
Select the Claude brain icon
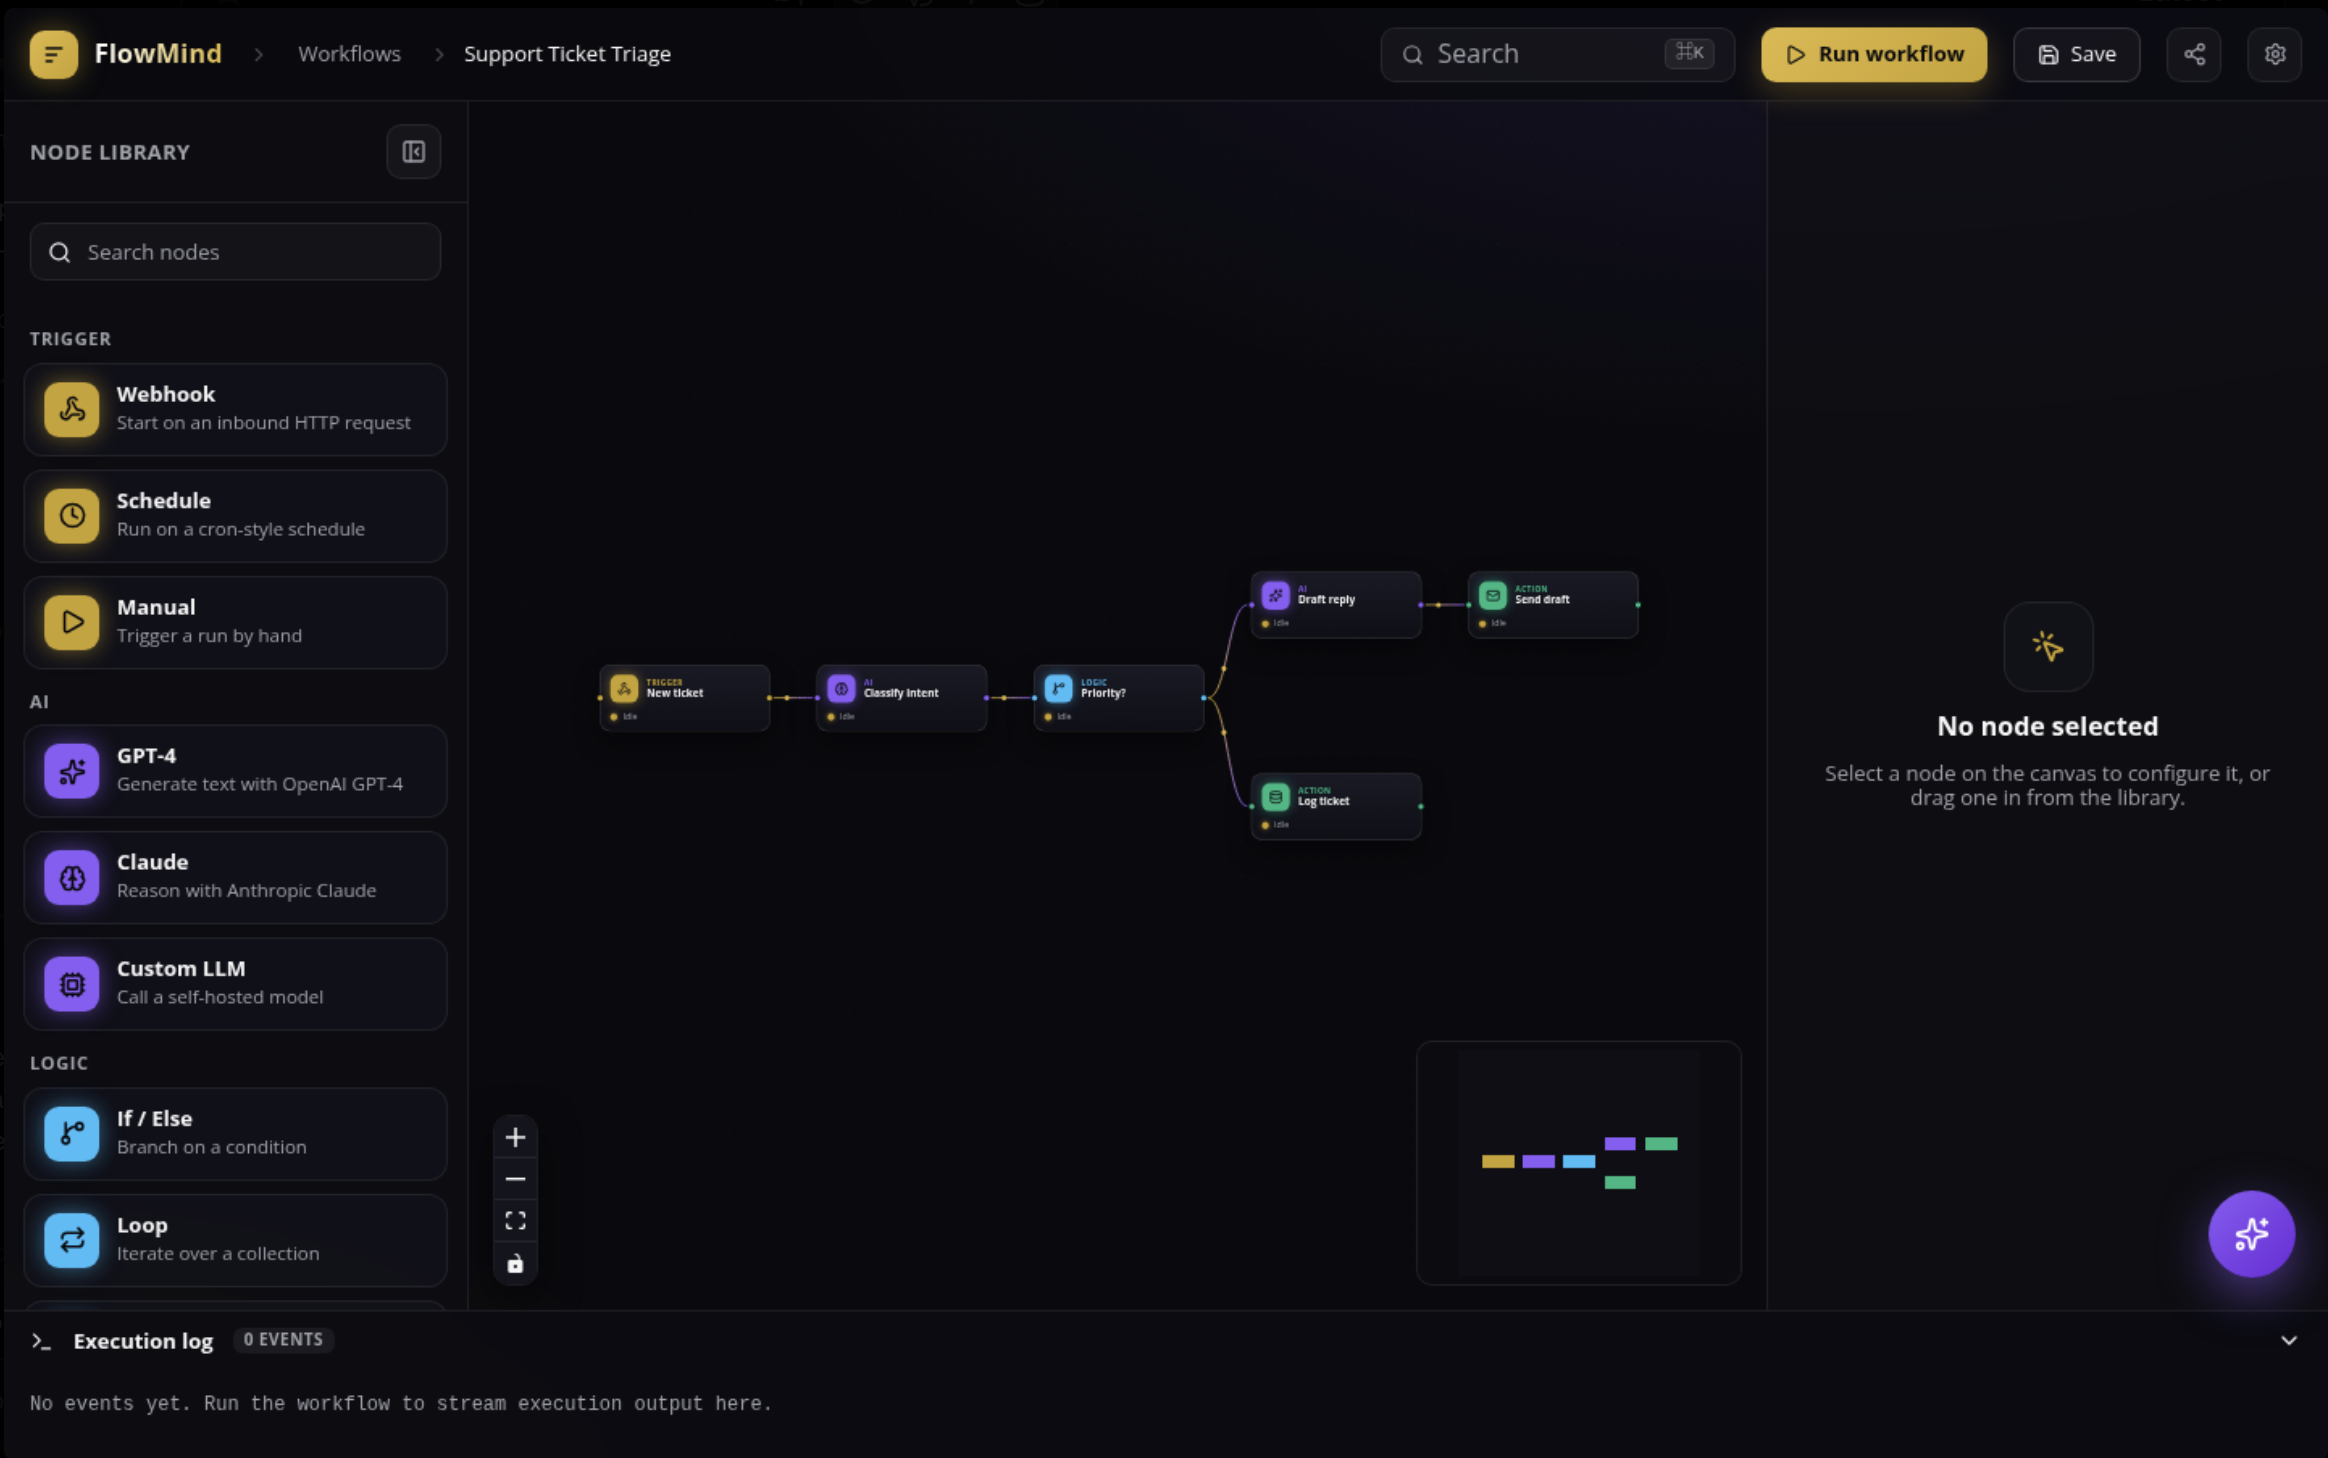coord(72,877)
